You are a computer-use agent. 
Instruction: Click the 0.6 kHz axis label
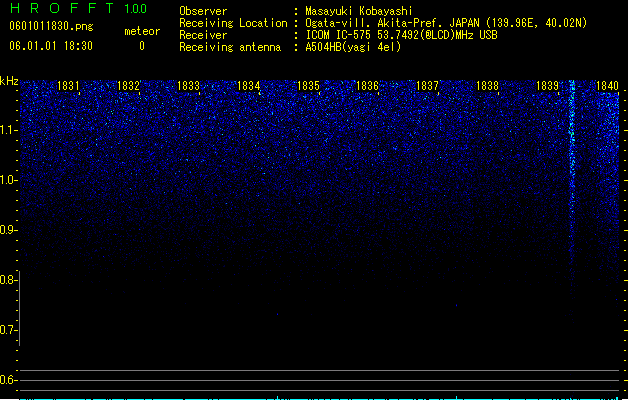click(x=8, y=380)
